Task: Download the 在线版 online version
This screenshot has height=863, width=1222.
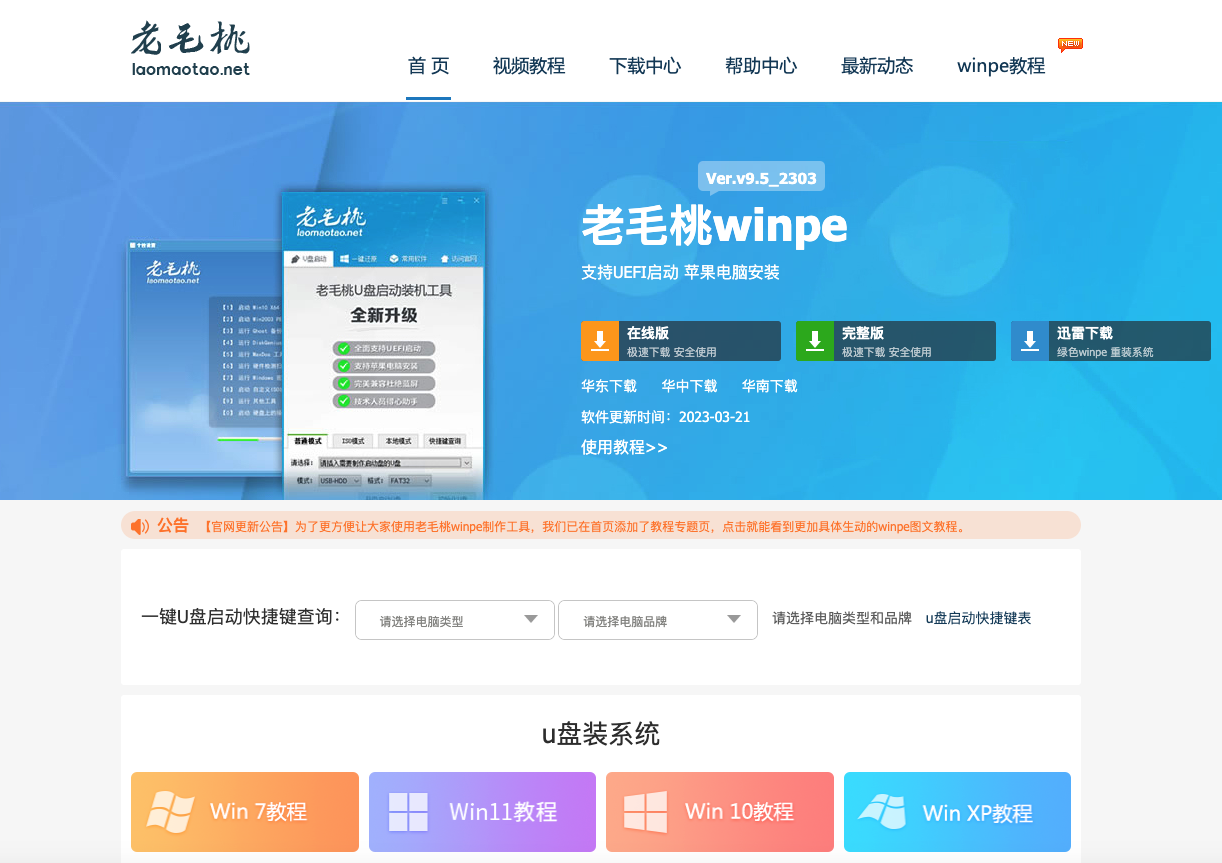Action: [x=681, y=341]
